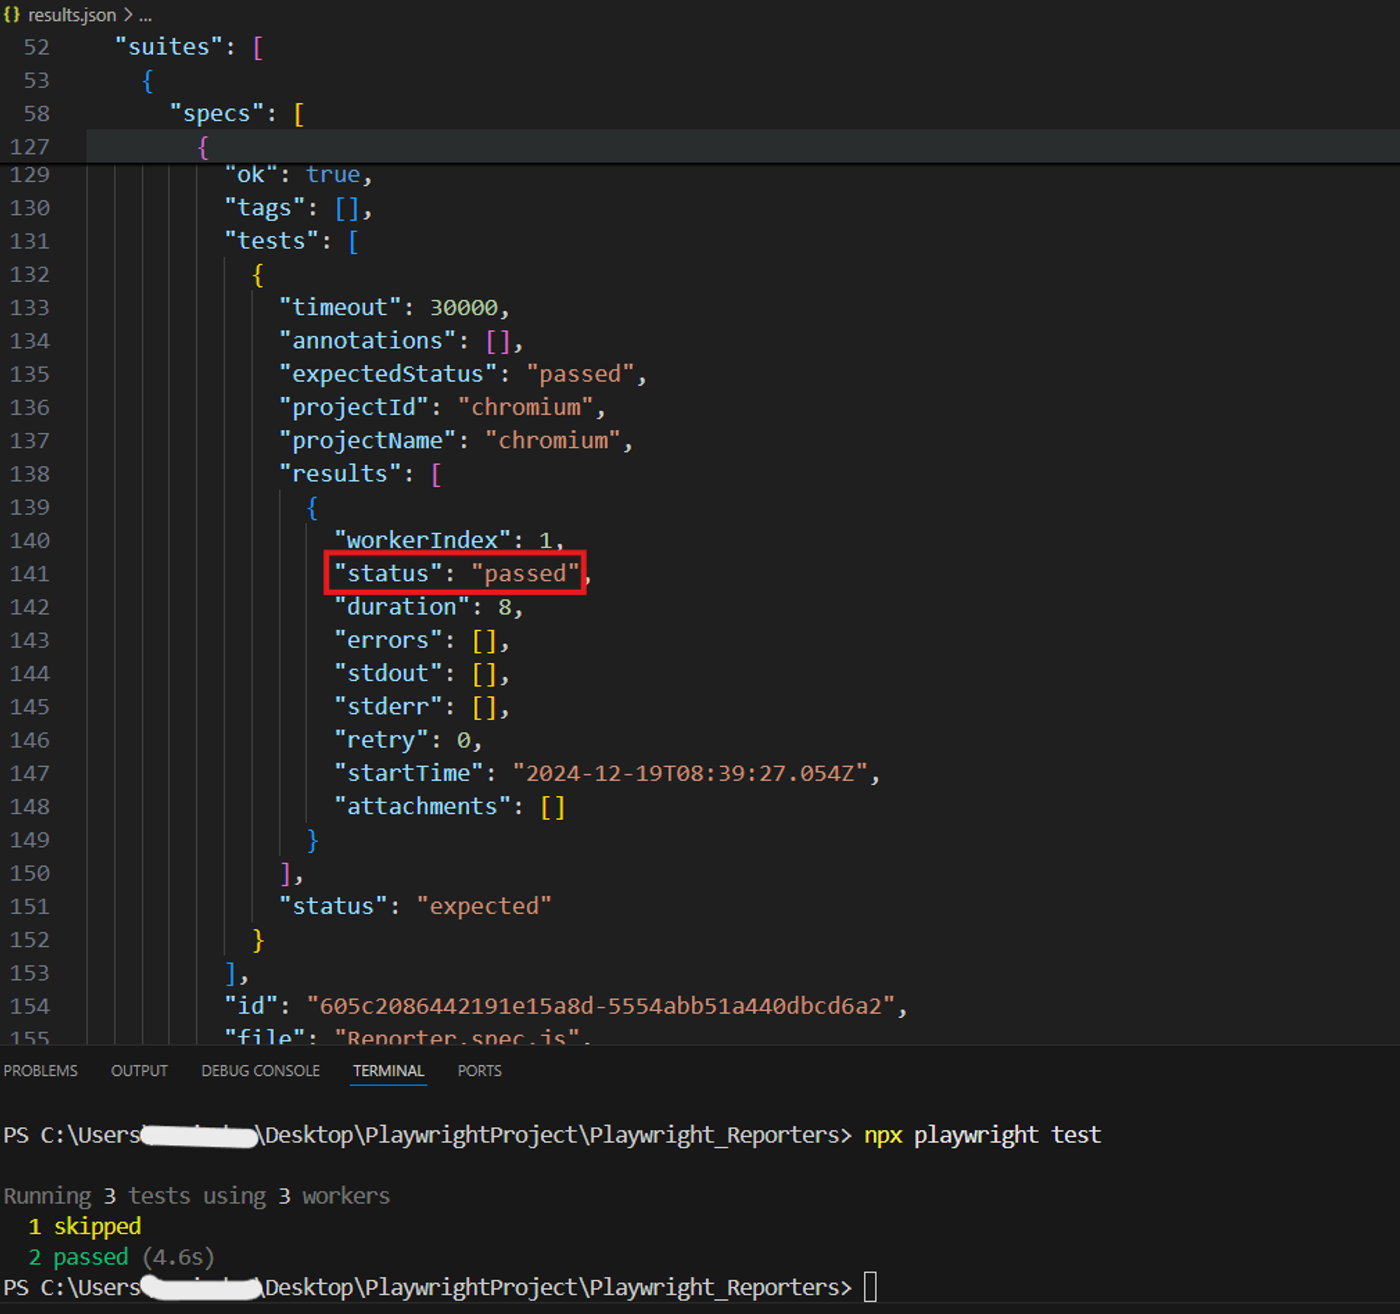1400x1314 pixels.
Task: Click the "1 skipped" terminal output
Action: pyautogui.click(x=84, y=1226)
